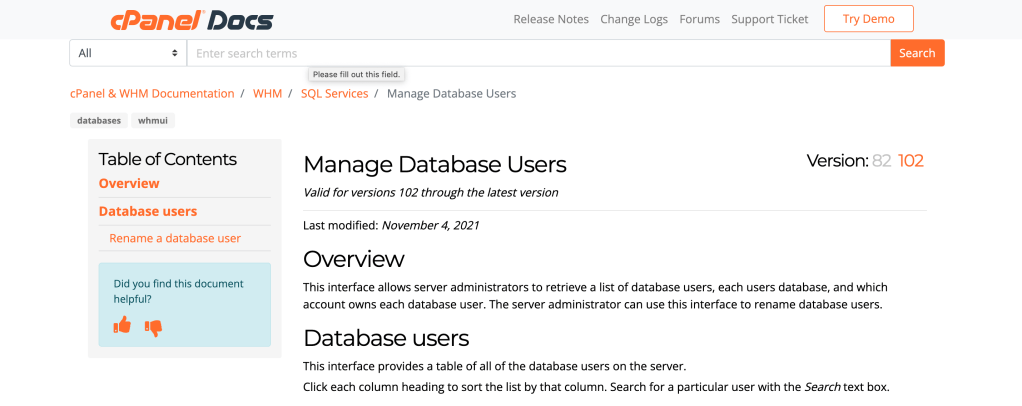Click the search terms input field

pos(538,53)
